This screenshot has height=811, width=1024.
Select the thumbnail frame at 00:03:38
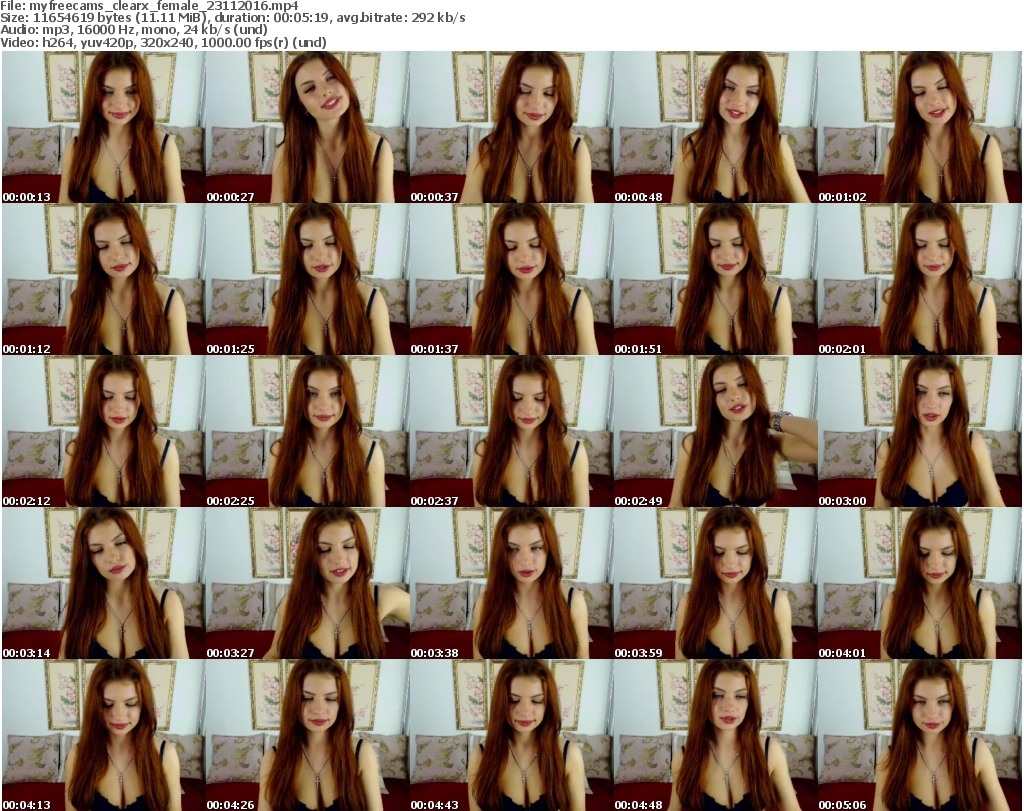(x=511, y=583)
